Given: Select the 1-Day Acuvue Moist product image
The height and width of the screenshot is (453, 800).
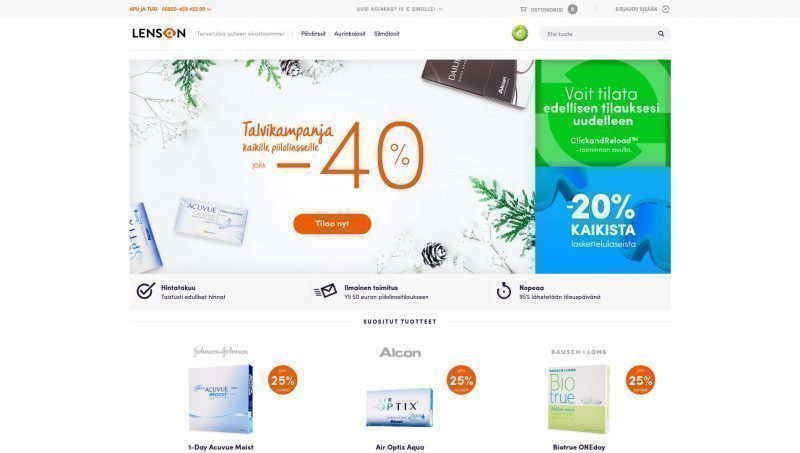Looking at the screenshot, I should point(220,398).
